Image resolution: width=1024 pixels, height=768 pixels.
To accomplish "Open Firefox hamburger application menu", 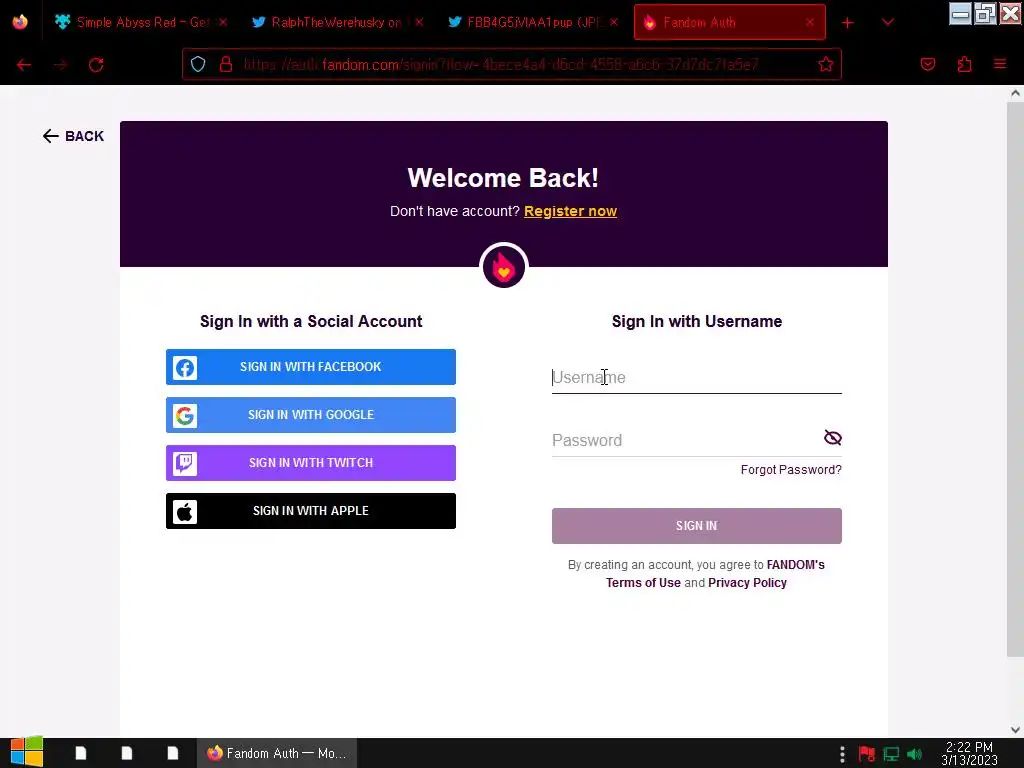I will pyautogui.click(x=1000, y=64).
